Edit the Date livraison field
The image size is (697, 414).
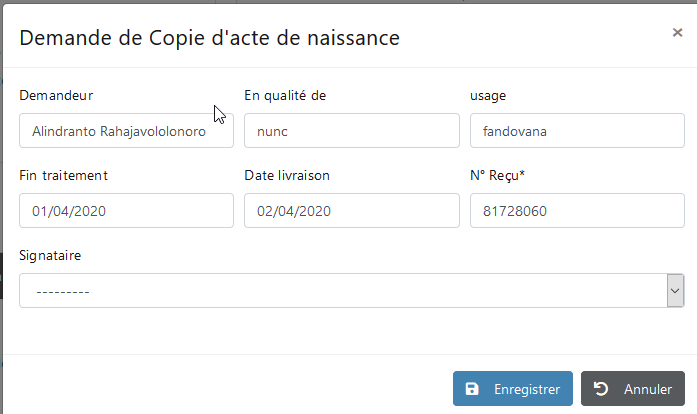(352, 211)
